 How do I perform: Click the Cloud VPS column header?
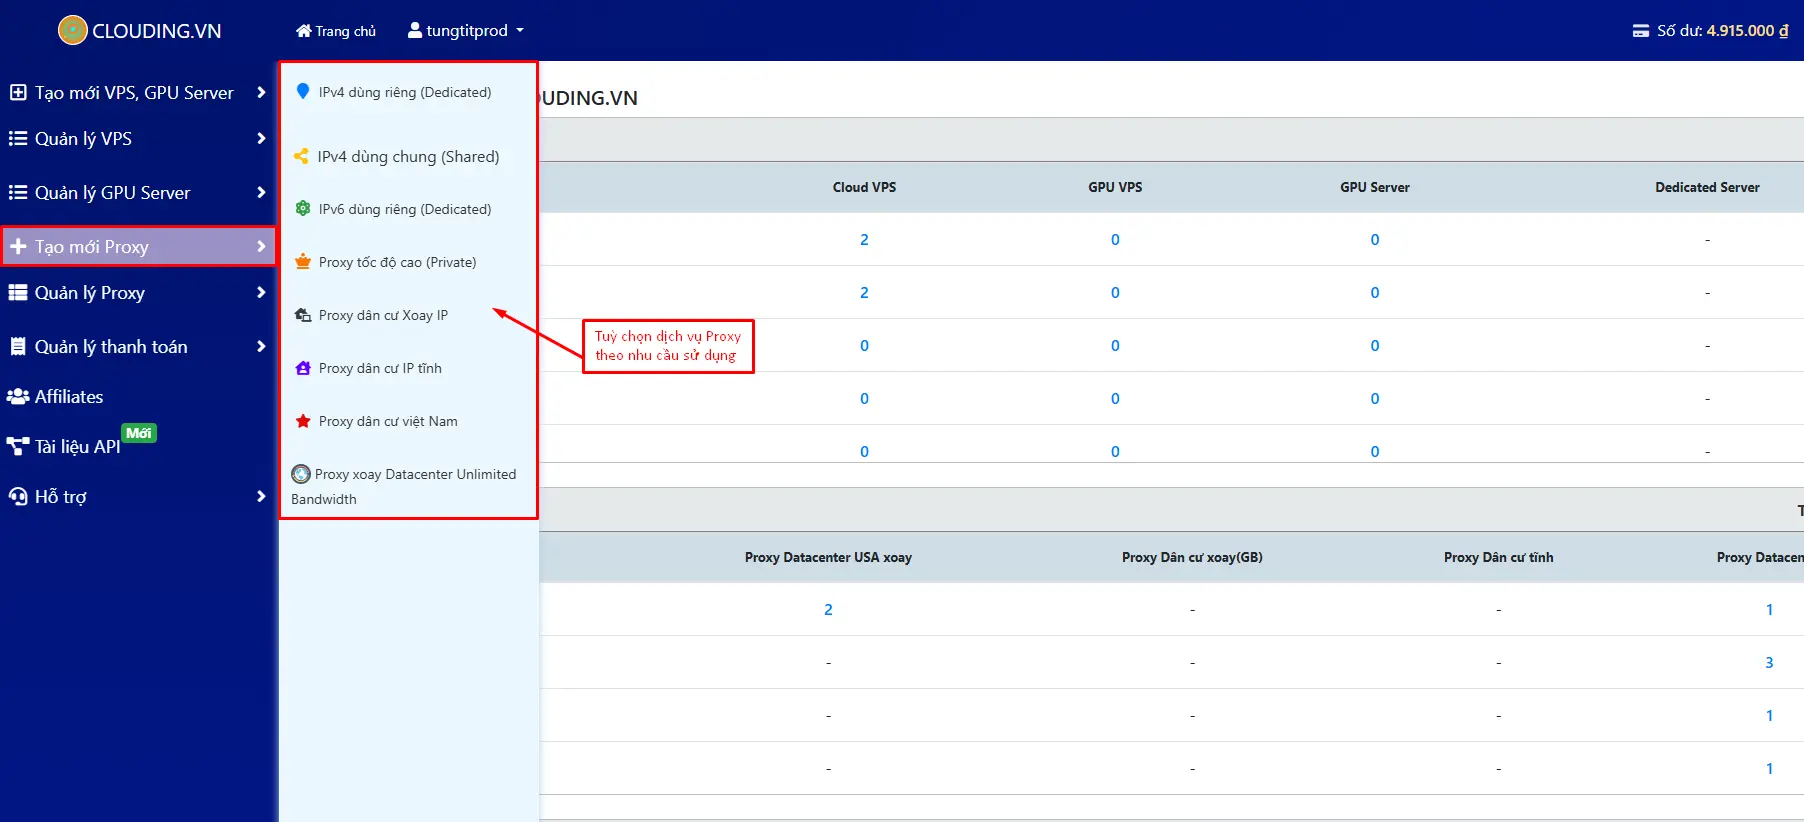click(x=864, y=187)
